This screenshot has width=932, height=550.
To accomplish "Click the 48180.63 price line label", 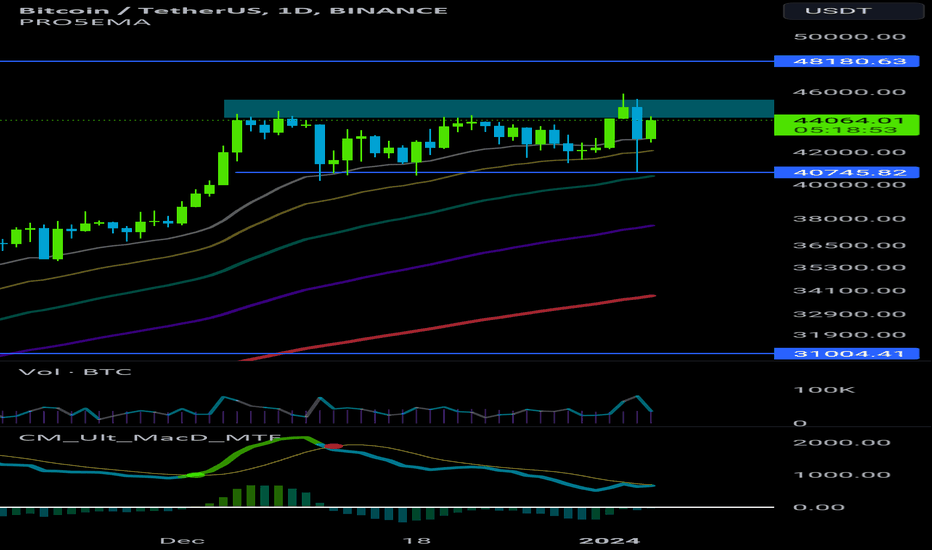I will coord(846,61).
